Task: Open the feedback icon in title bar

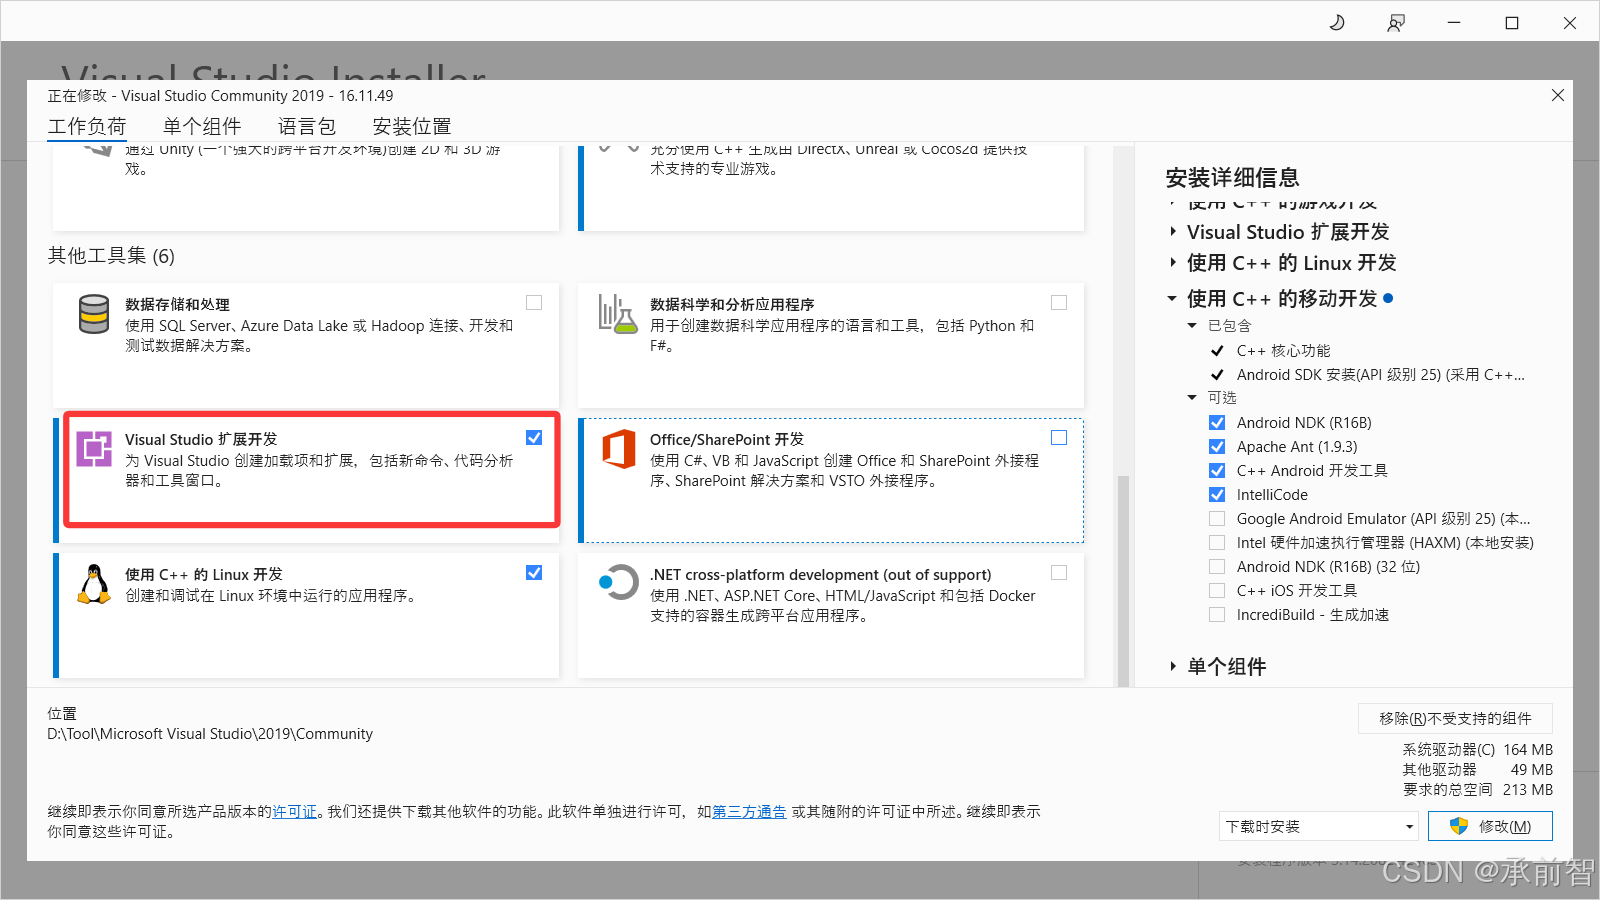Action: 1396,22
